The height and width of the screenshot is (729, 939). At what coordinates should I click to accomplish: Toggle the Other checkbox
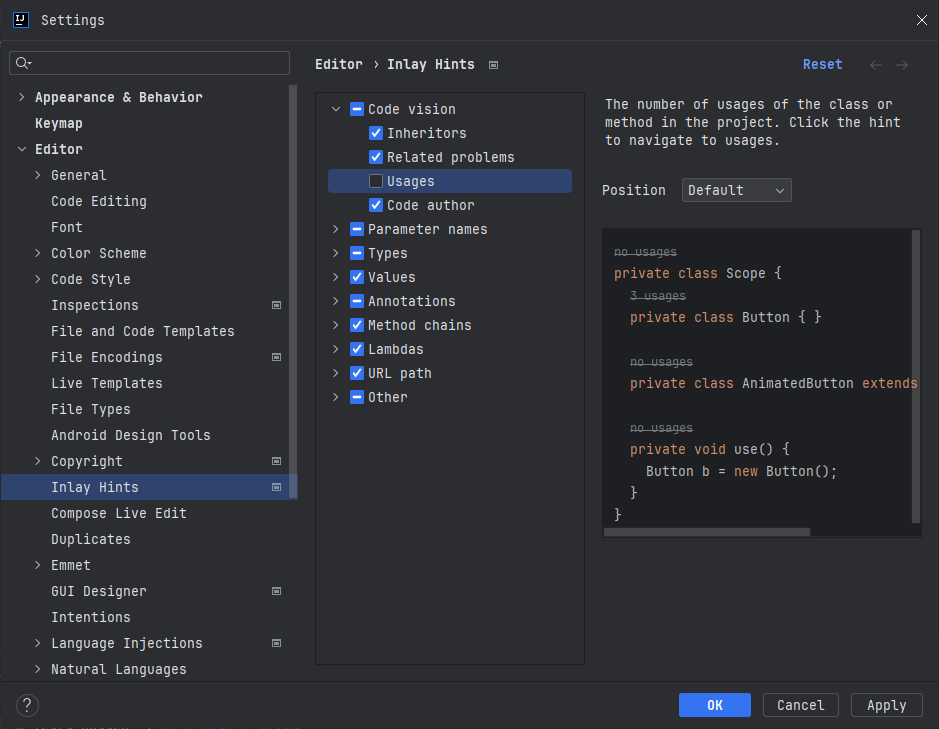[x=357, y=397]
